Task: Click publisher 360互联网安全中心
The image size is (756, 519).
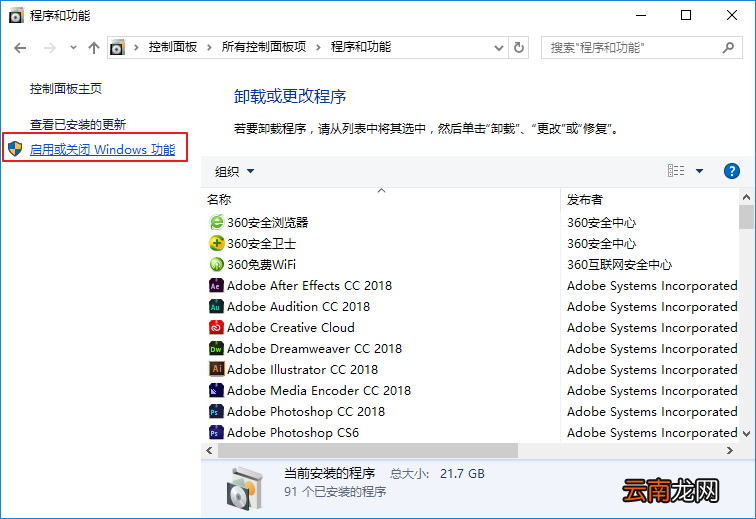Action: coord(619,264)
